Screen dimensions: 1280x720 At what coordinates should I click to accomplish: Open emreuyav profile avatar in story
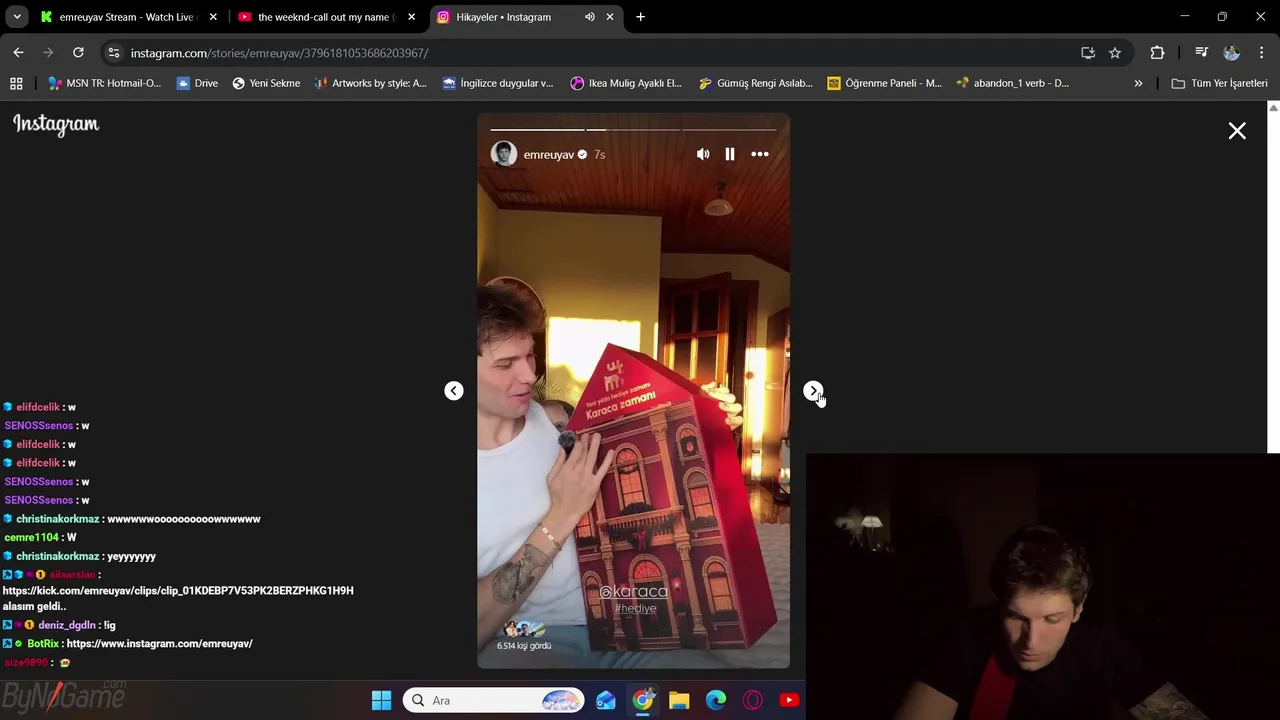504,154
